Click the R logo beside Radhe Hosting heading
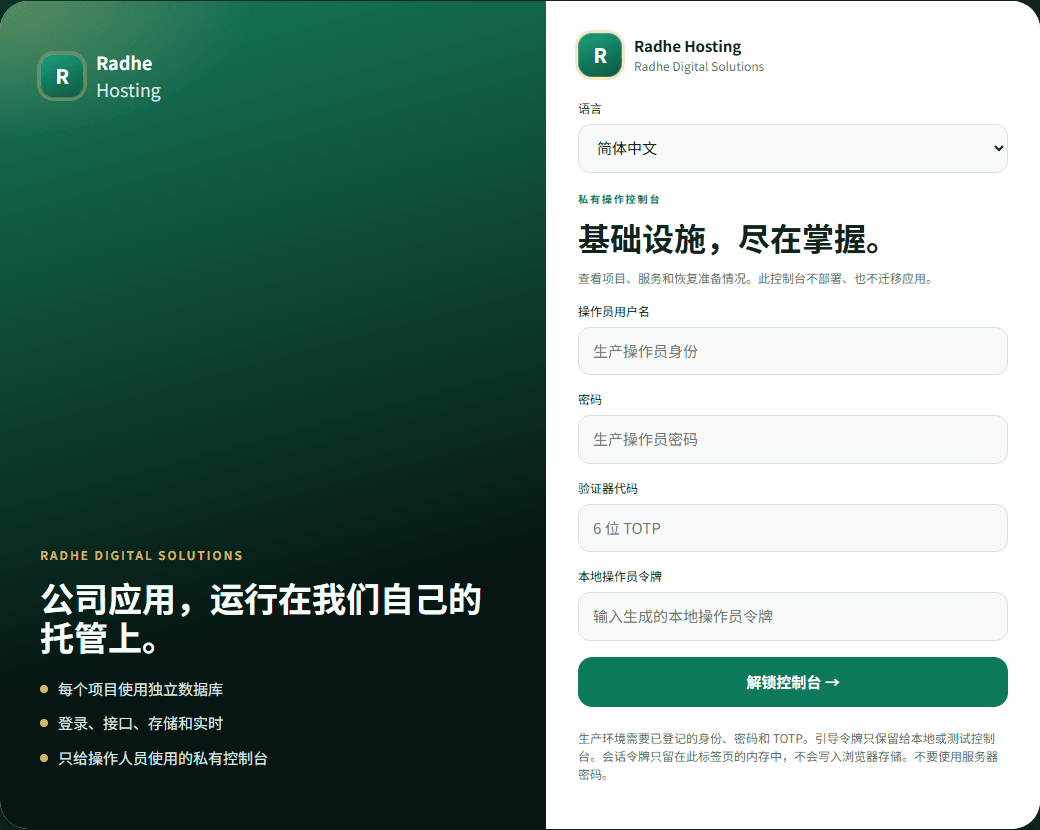 tap(600, 55)
